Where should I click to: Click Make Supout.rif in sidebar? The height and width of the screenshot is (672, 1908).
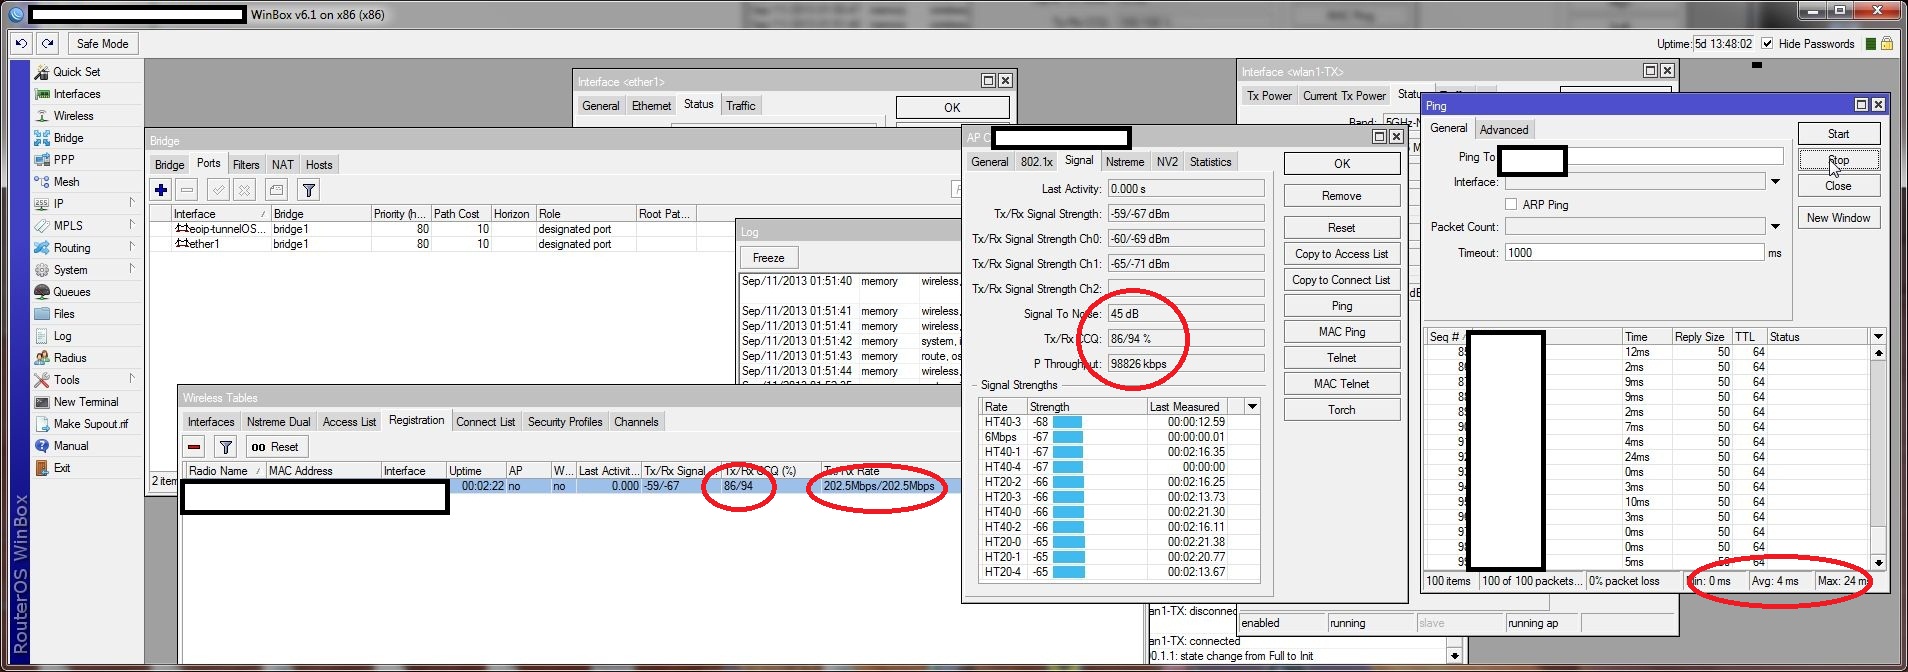(x=90, y=424)
